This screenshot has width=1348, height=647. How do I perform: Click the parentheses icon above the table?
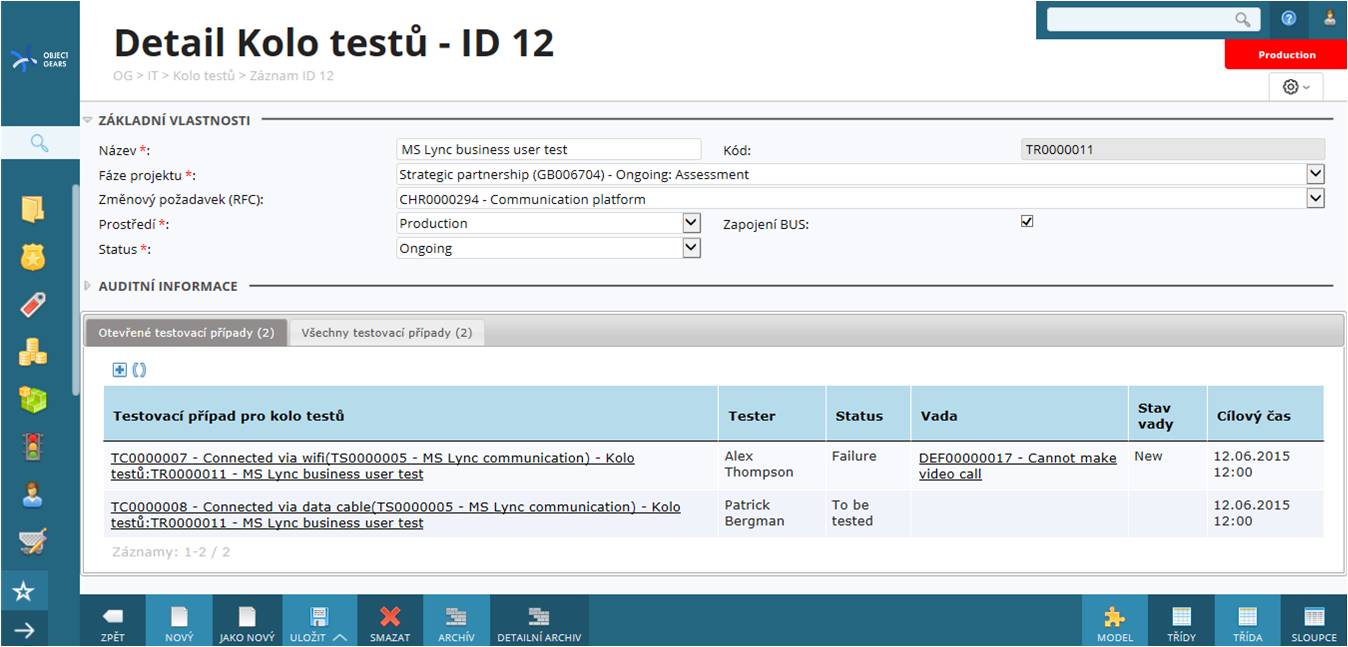click(139, 370)
